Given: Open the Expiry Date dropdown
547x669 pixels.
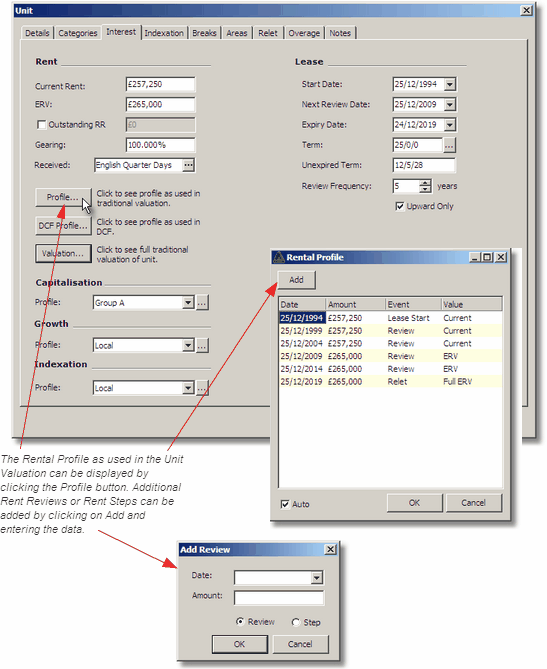Looking at the screenshot, I should [450, 125].
